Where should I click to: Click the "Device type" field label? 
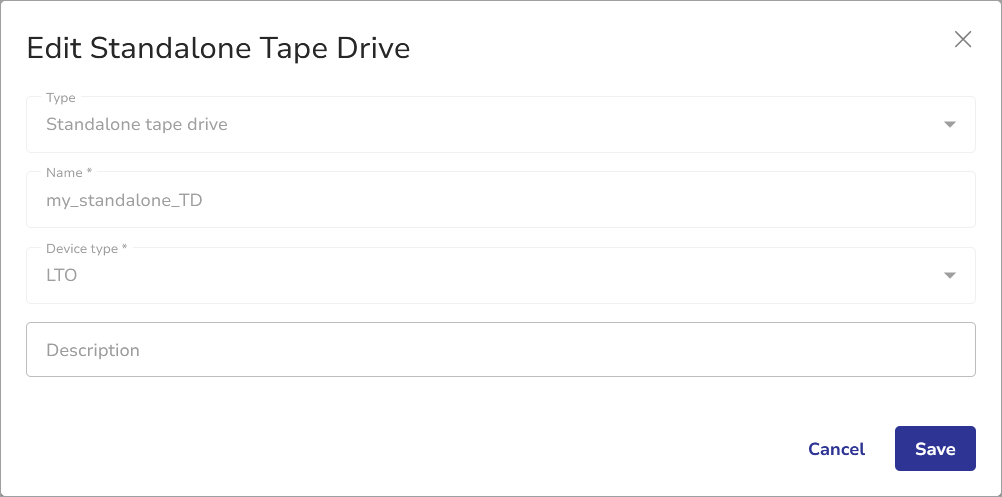pyautogui.click(x=83, y=248)
